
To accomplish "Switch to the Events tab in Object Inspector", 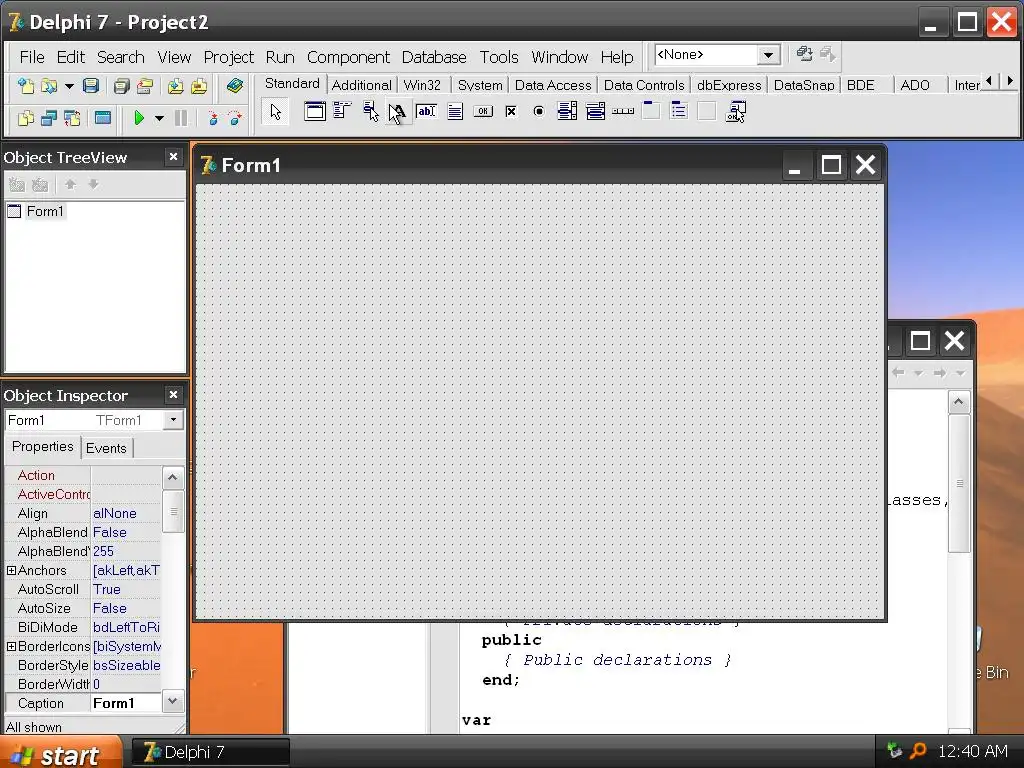I will click(106, 448).
